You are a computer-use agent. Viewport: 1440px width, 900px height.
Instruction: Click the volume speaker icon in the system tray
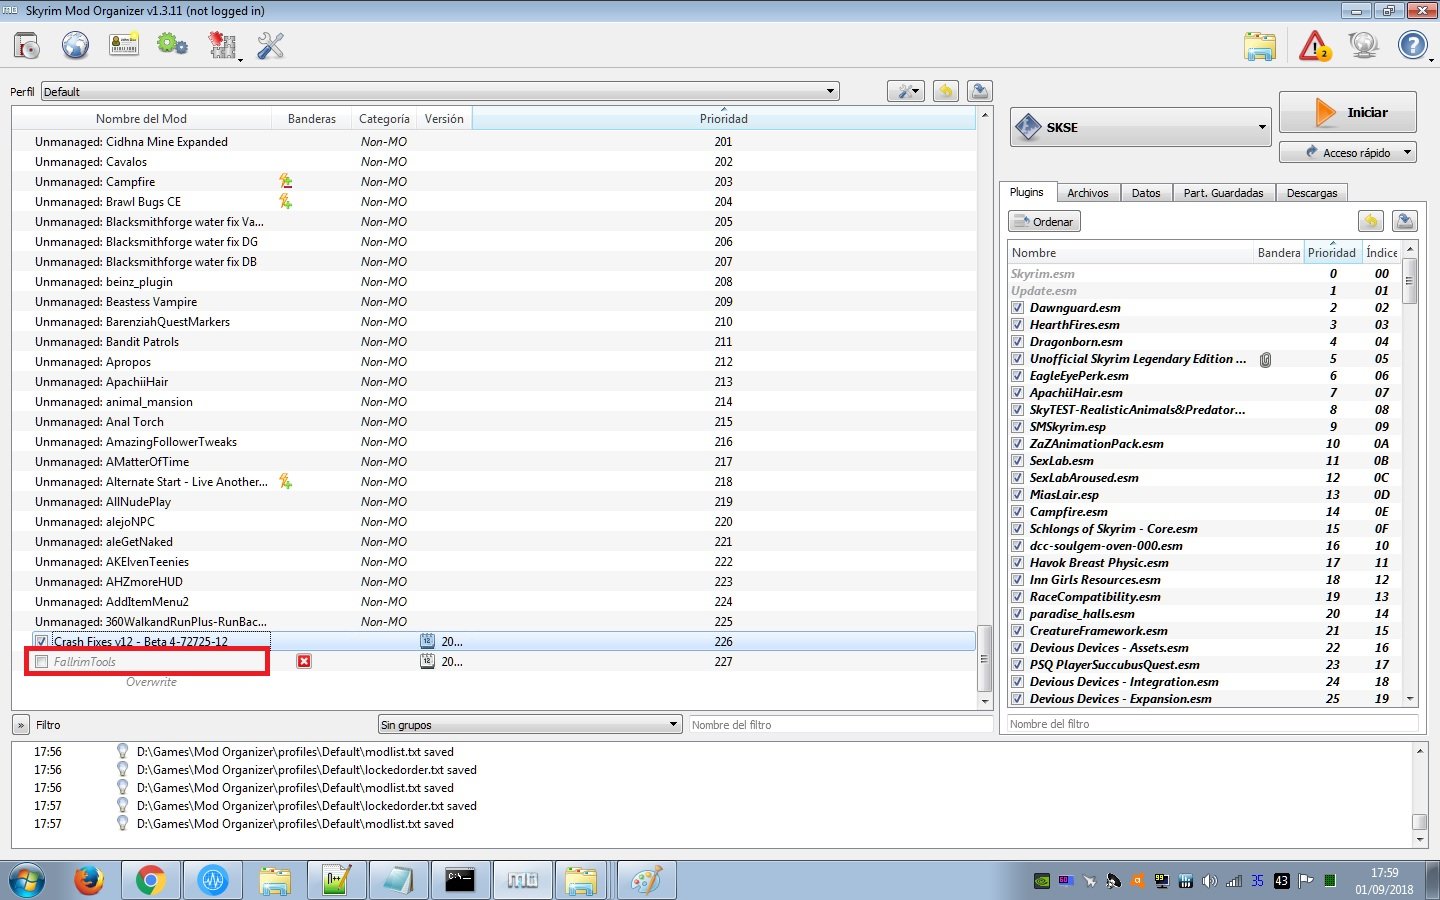tap(1210, 881)
